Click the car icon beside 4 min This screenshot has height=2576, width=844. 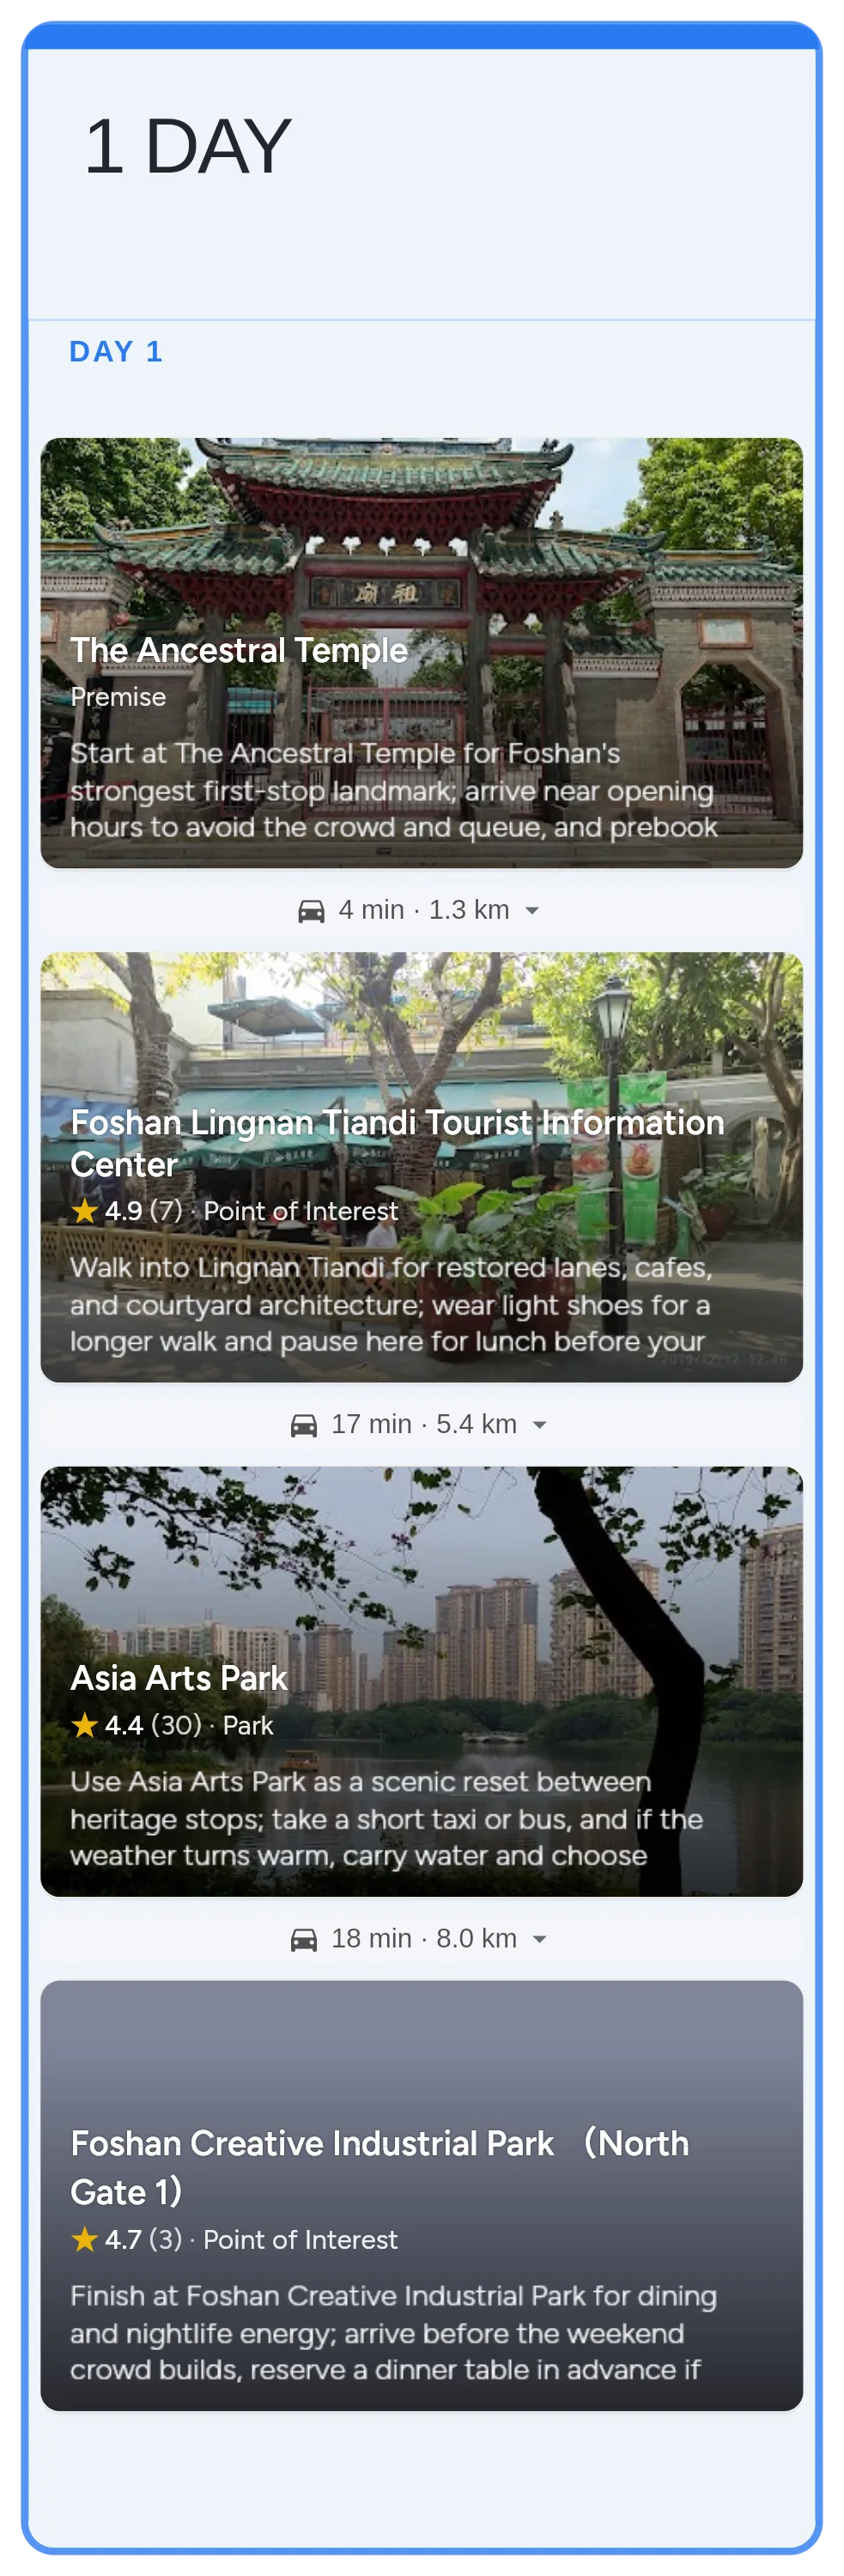[x=311, y=911]
